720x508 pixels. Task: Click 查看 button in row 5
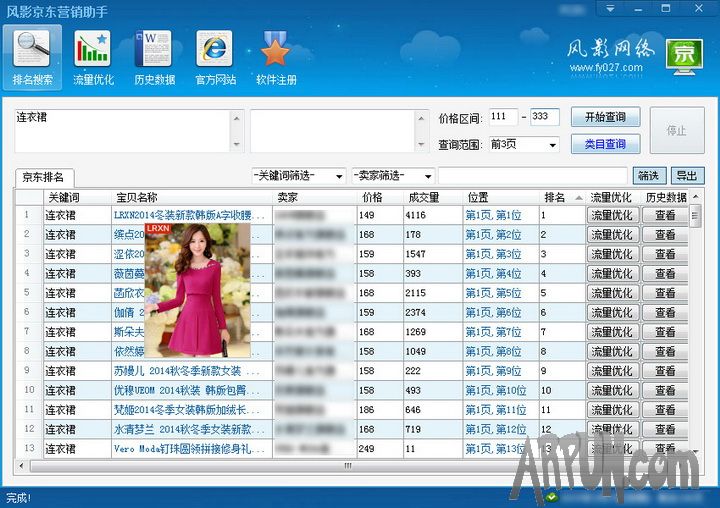click(665, 293)
